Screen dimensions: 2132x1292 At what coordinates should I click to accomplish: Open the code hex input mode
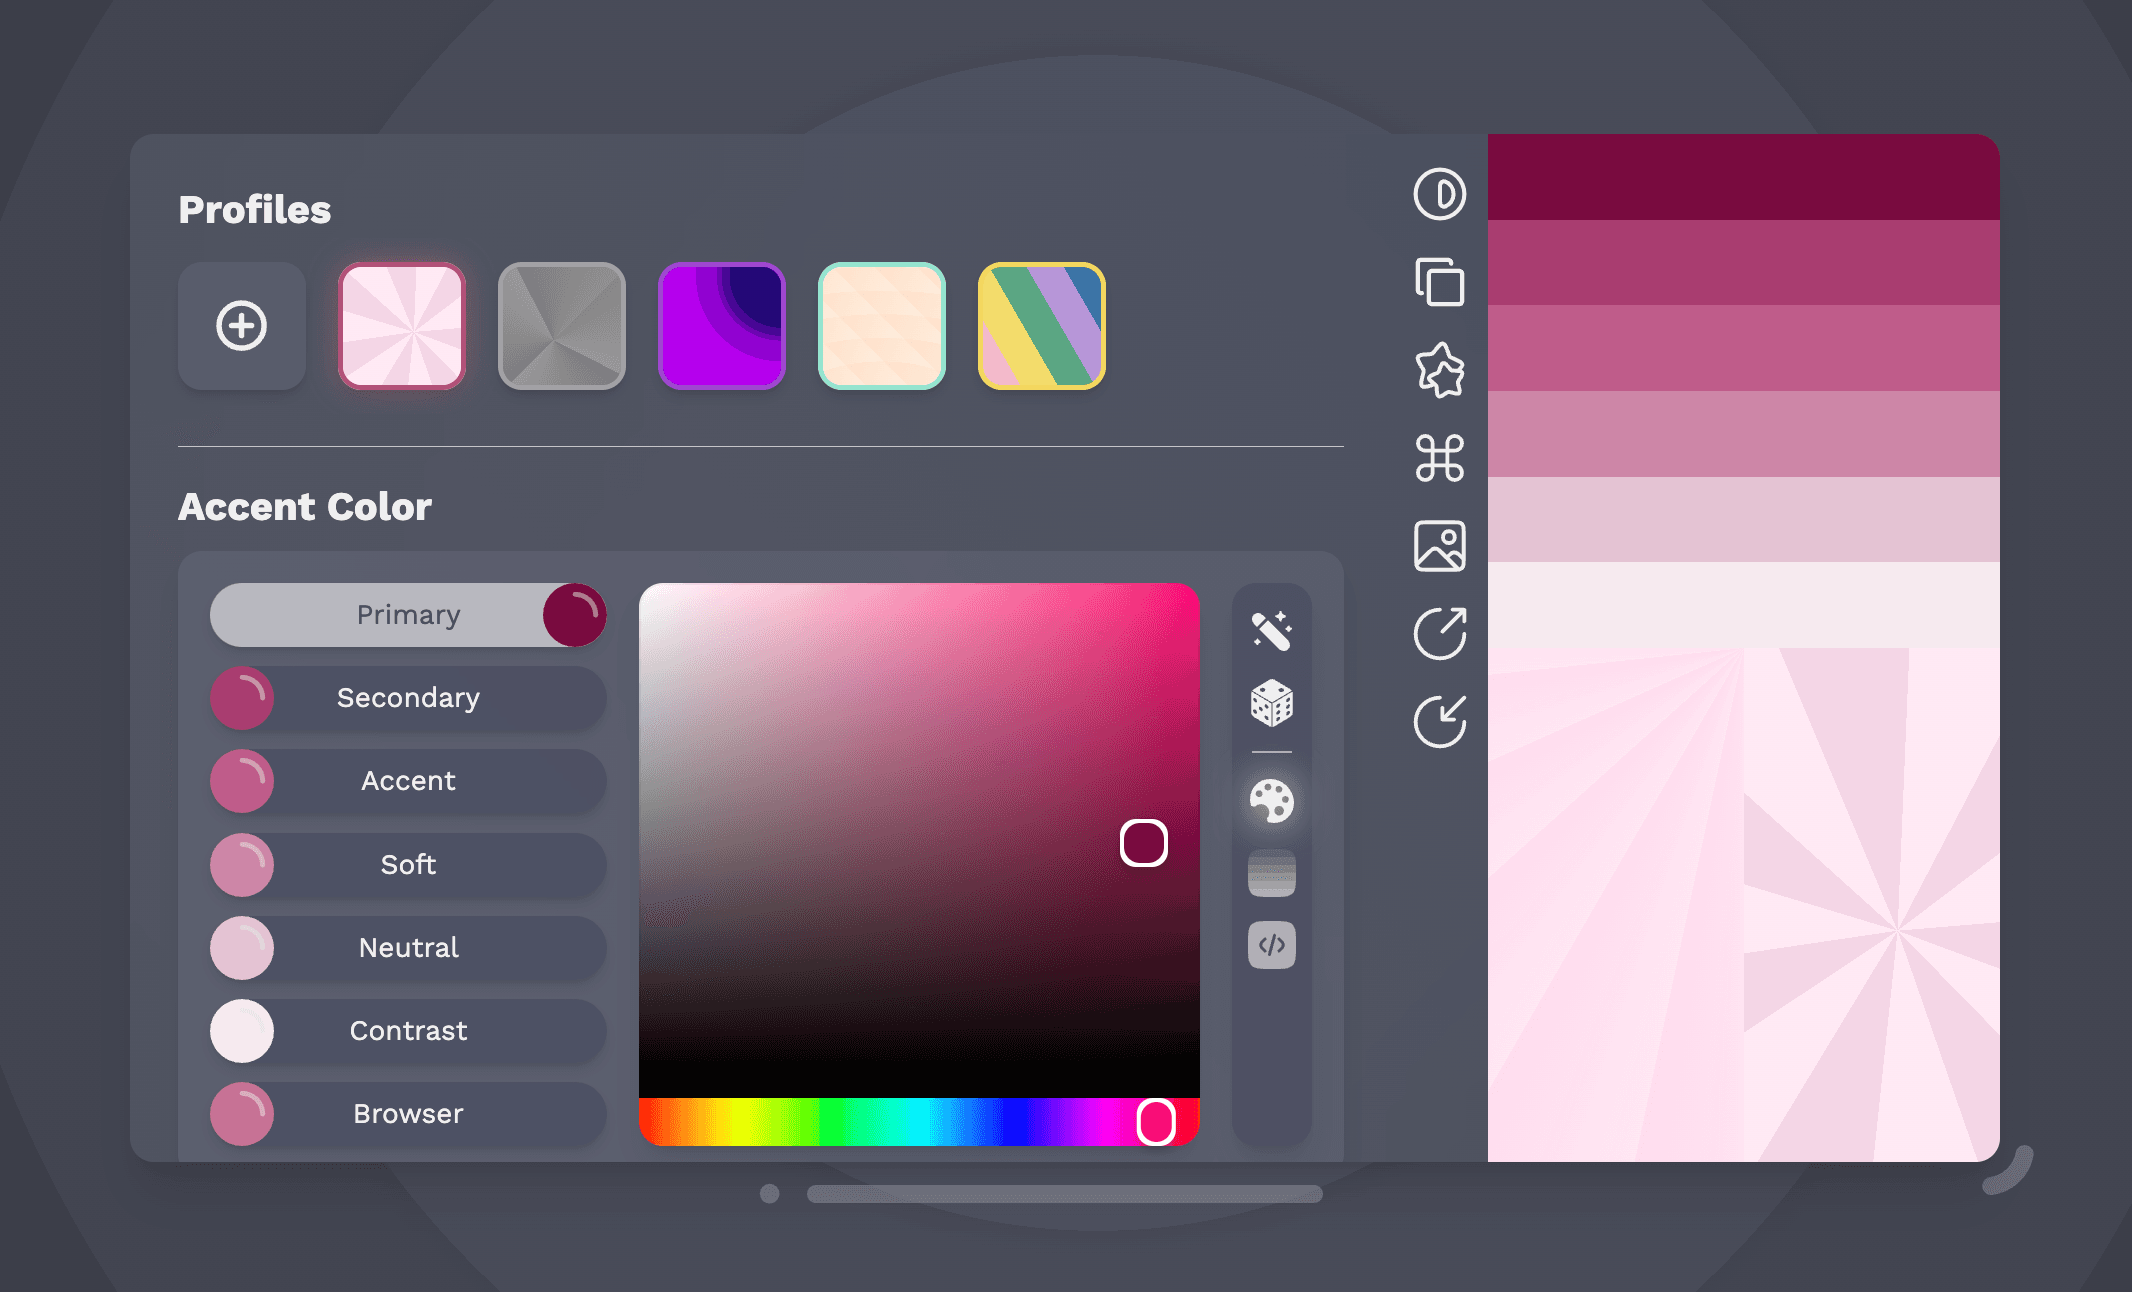(1271, 945)
